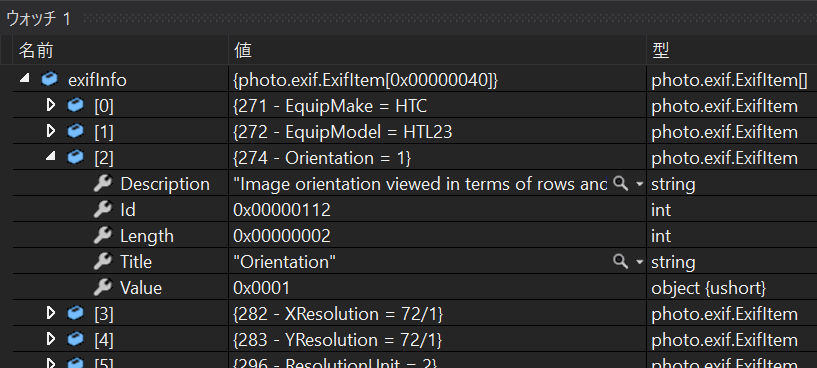Open Description visualizer dropdown arrow

[x=640, y=185]
